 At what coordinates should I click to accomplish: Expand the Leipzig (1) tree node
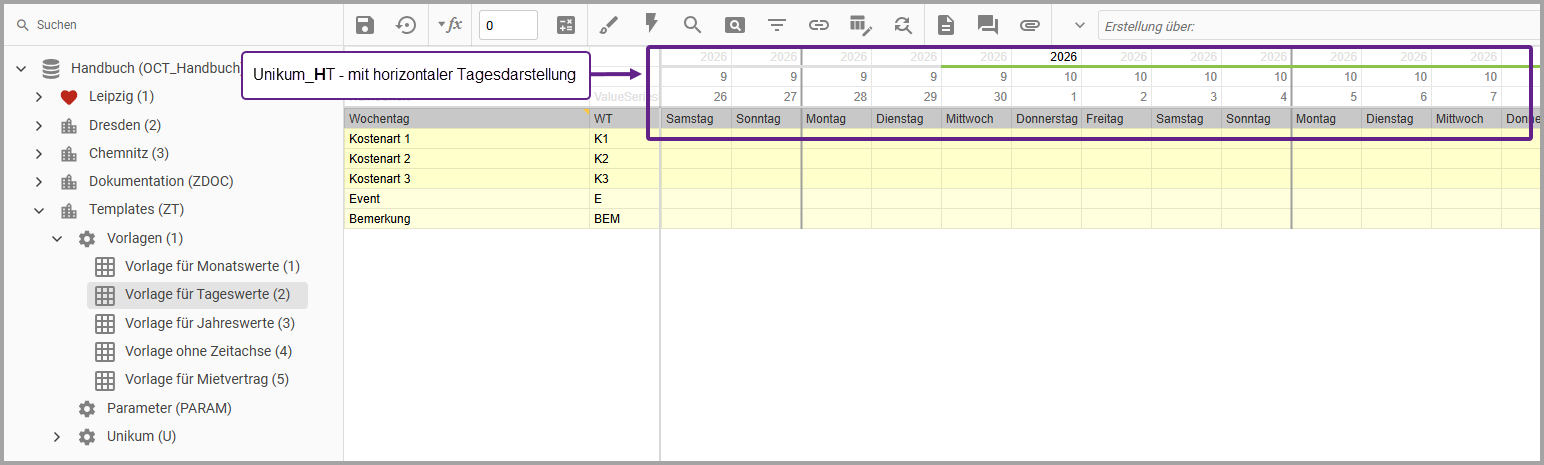coord(38,97)
